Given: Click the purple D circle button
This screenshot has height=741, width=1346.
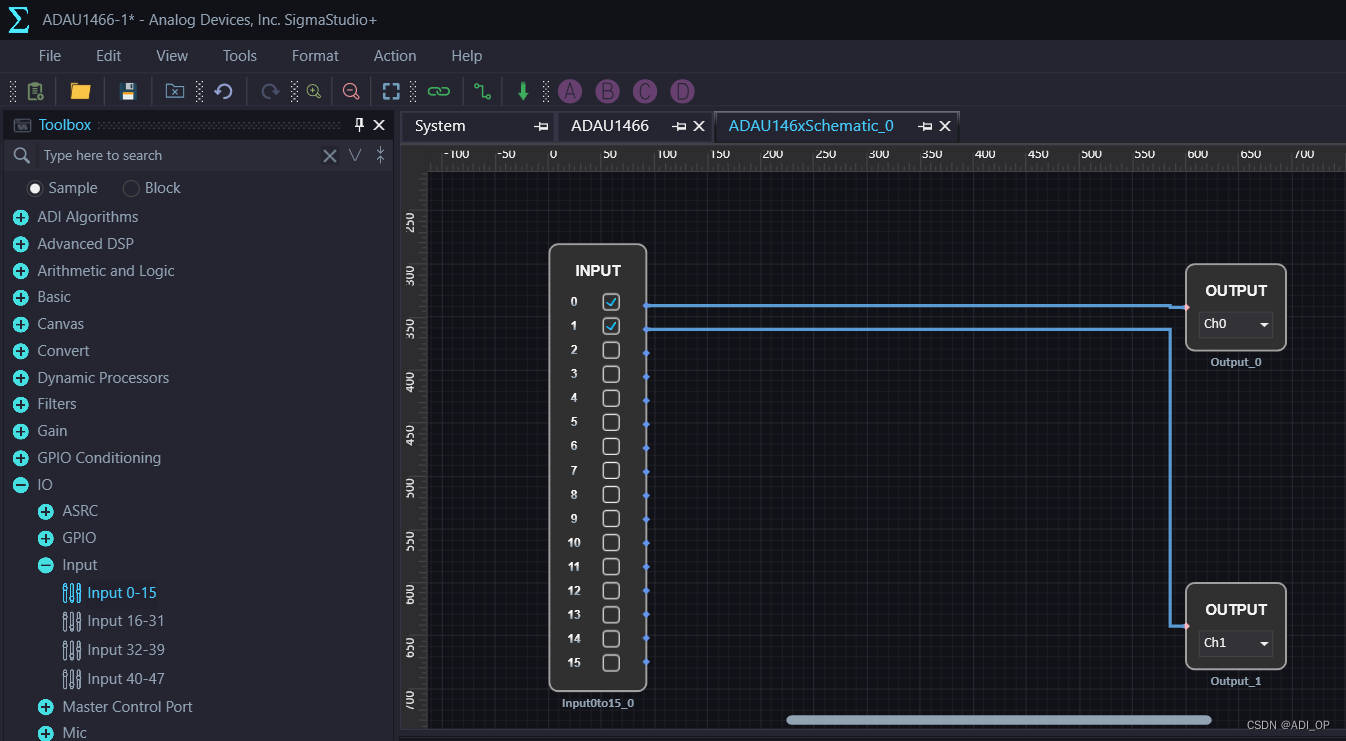Looking at the screenshot, I should [x=682, y=92].
